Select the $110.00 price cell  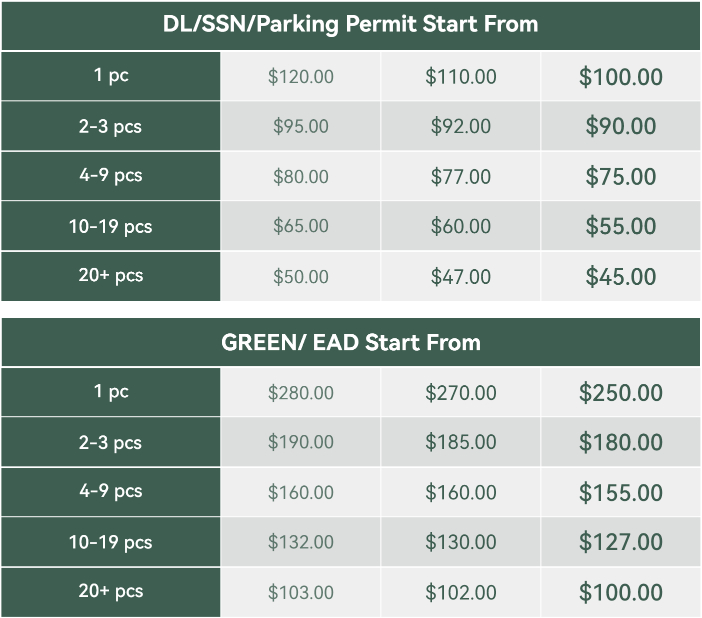(461, 76)
